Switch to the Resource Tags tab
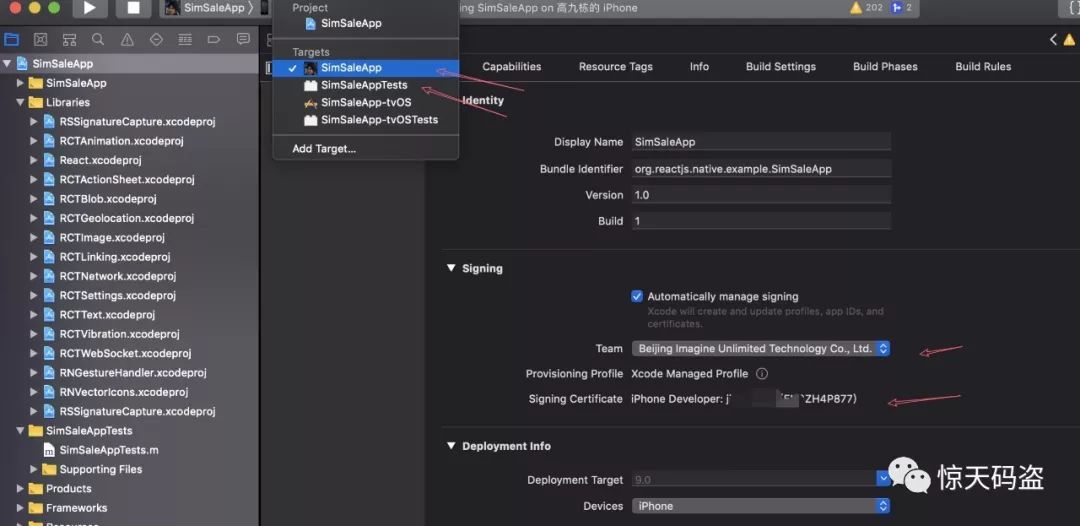 pyautogui.click(x=616, y=67)
